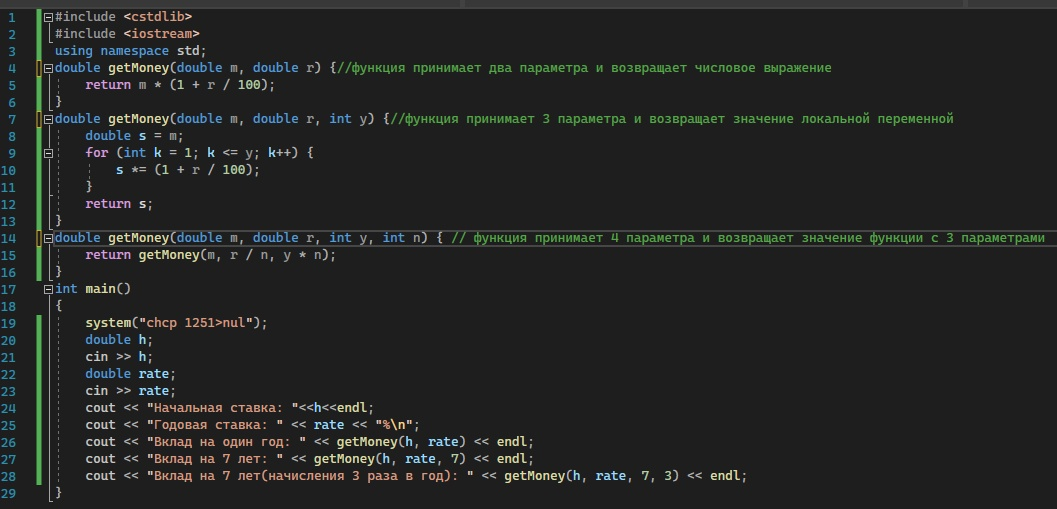Click 'int n' parameter on line 14
1057x509 pixels.
[403, 237]
